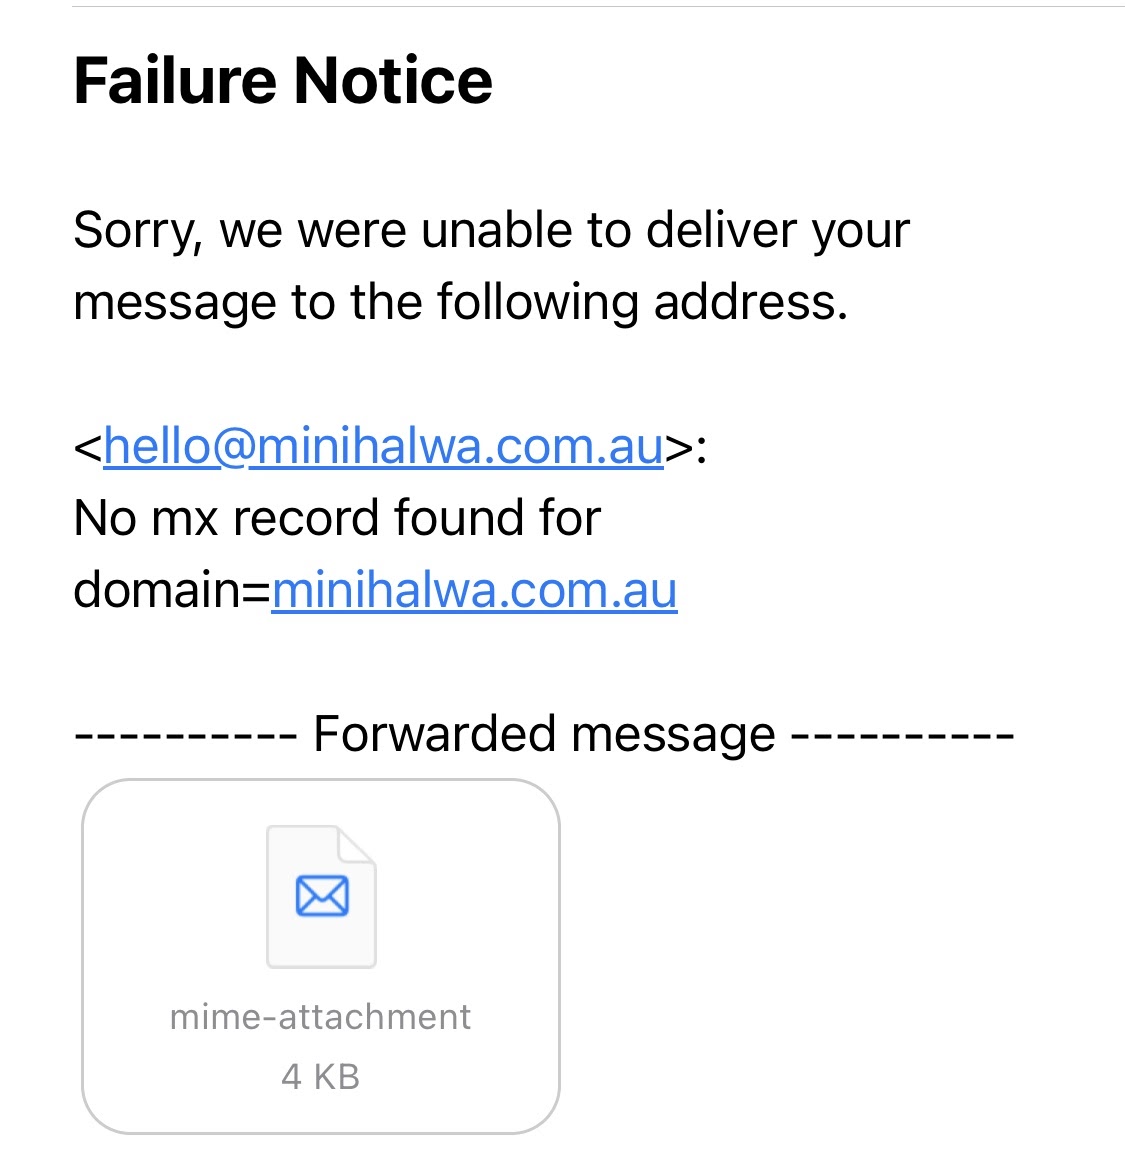Click the left dashes of forwarded separator
Viewport: 1125px width, 1170px height.
click(x=186, y=736)
